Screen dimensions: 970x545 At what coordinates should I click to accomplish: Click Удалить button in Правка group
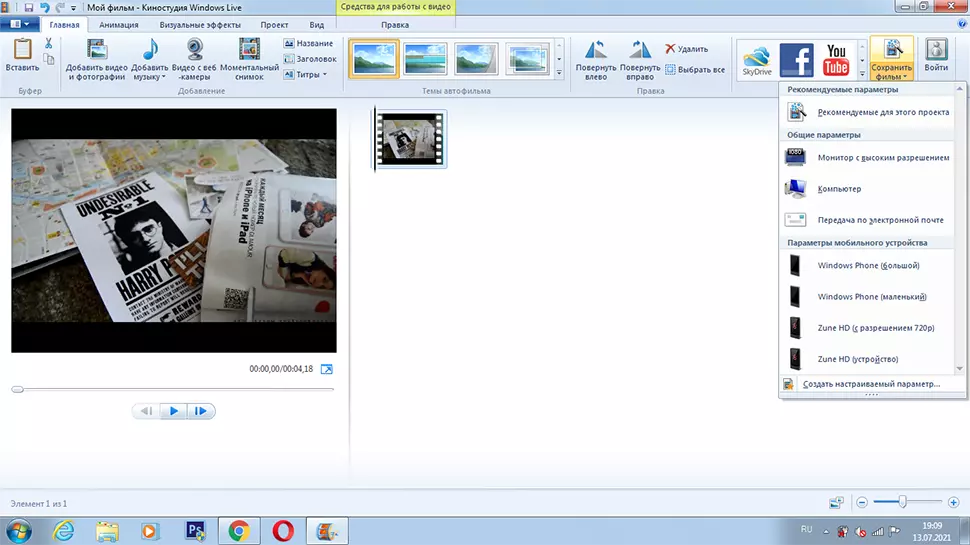coord(686,48)
